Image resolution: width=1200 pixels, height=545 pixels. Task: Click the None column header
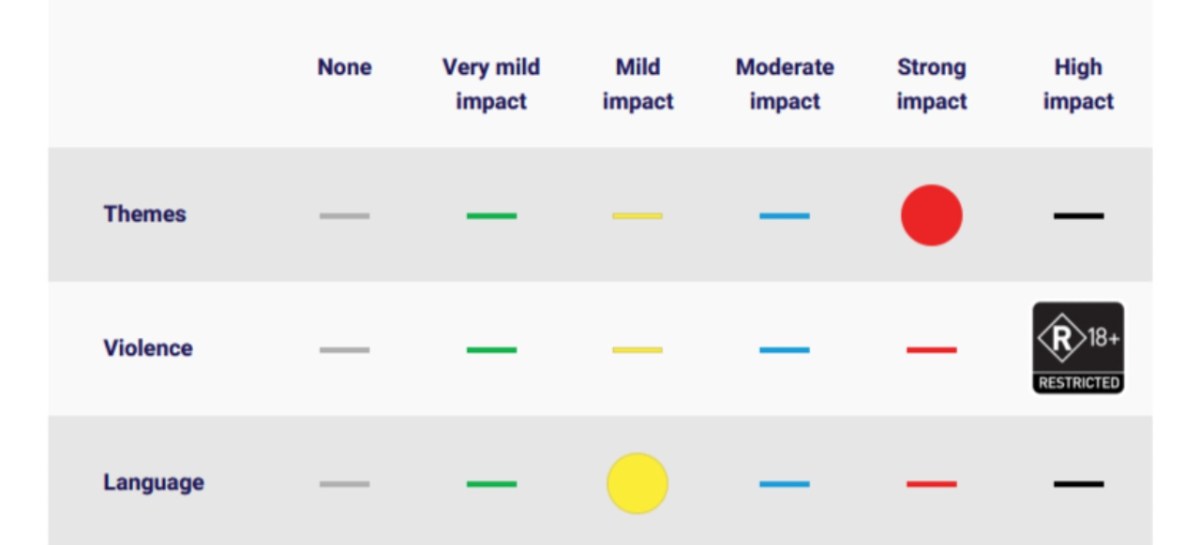tap(344, 67)
